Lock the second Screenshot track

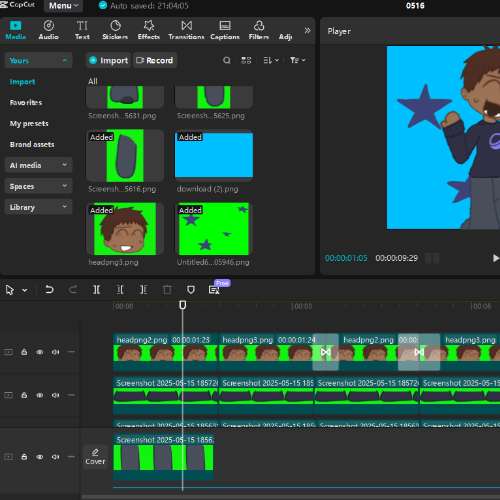point(24,395)
